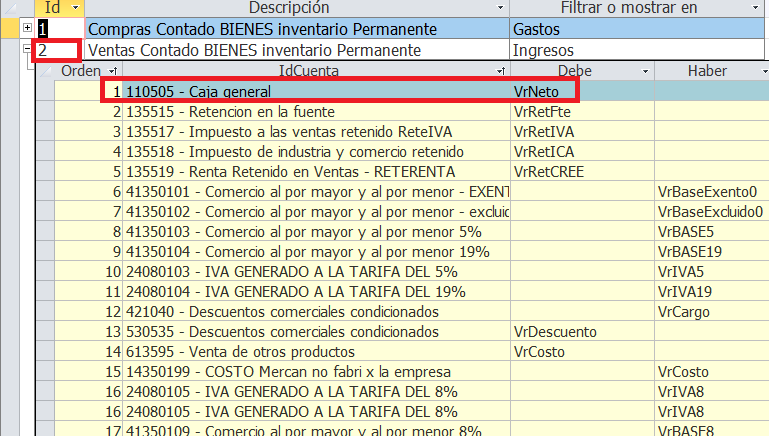Click the IdCuenta column header
This screenshot has width=769, height=436.
coord(316,71)
